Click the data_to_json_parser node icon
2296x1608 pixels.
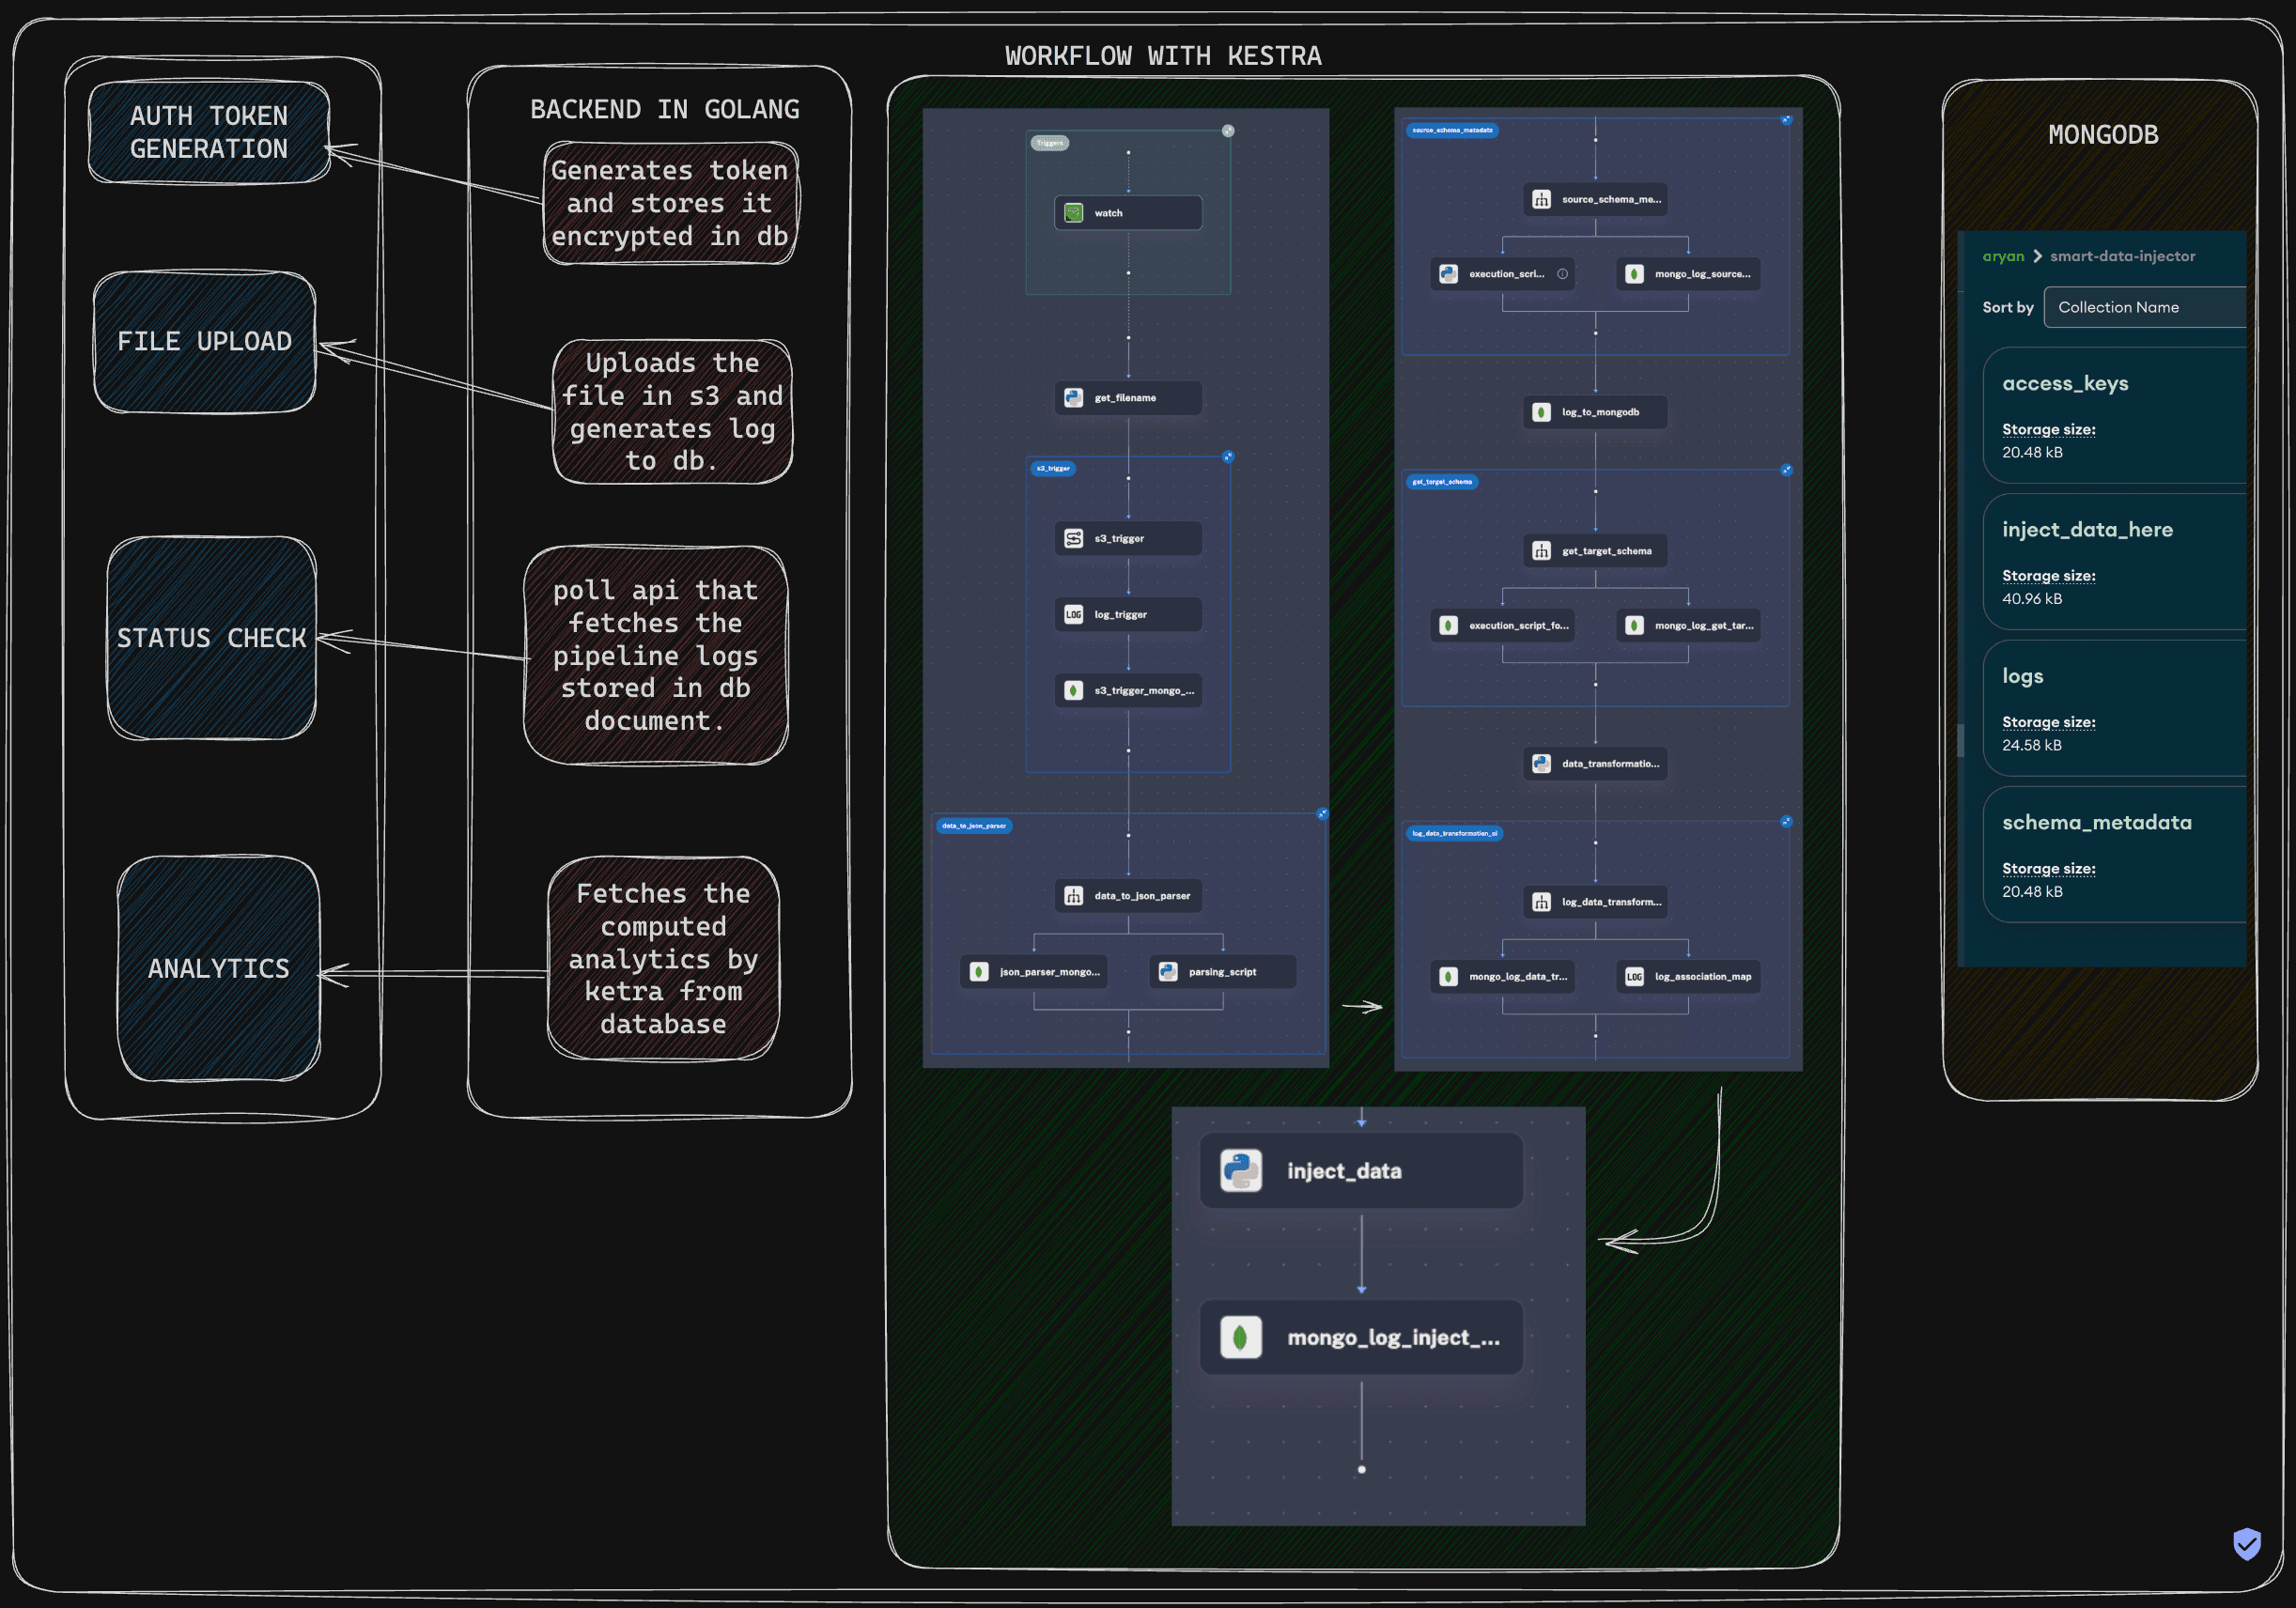(x=1074, y=896)
